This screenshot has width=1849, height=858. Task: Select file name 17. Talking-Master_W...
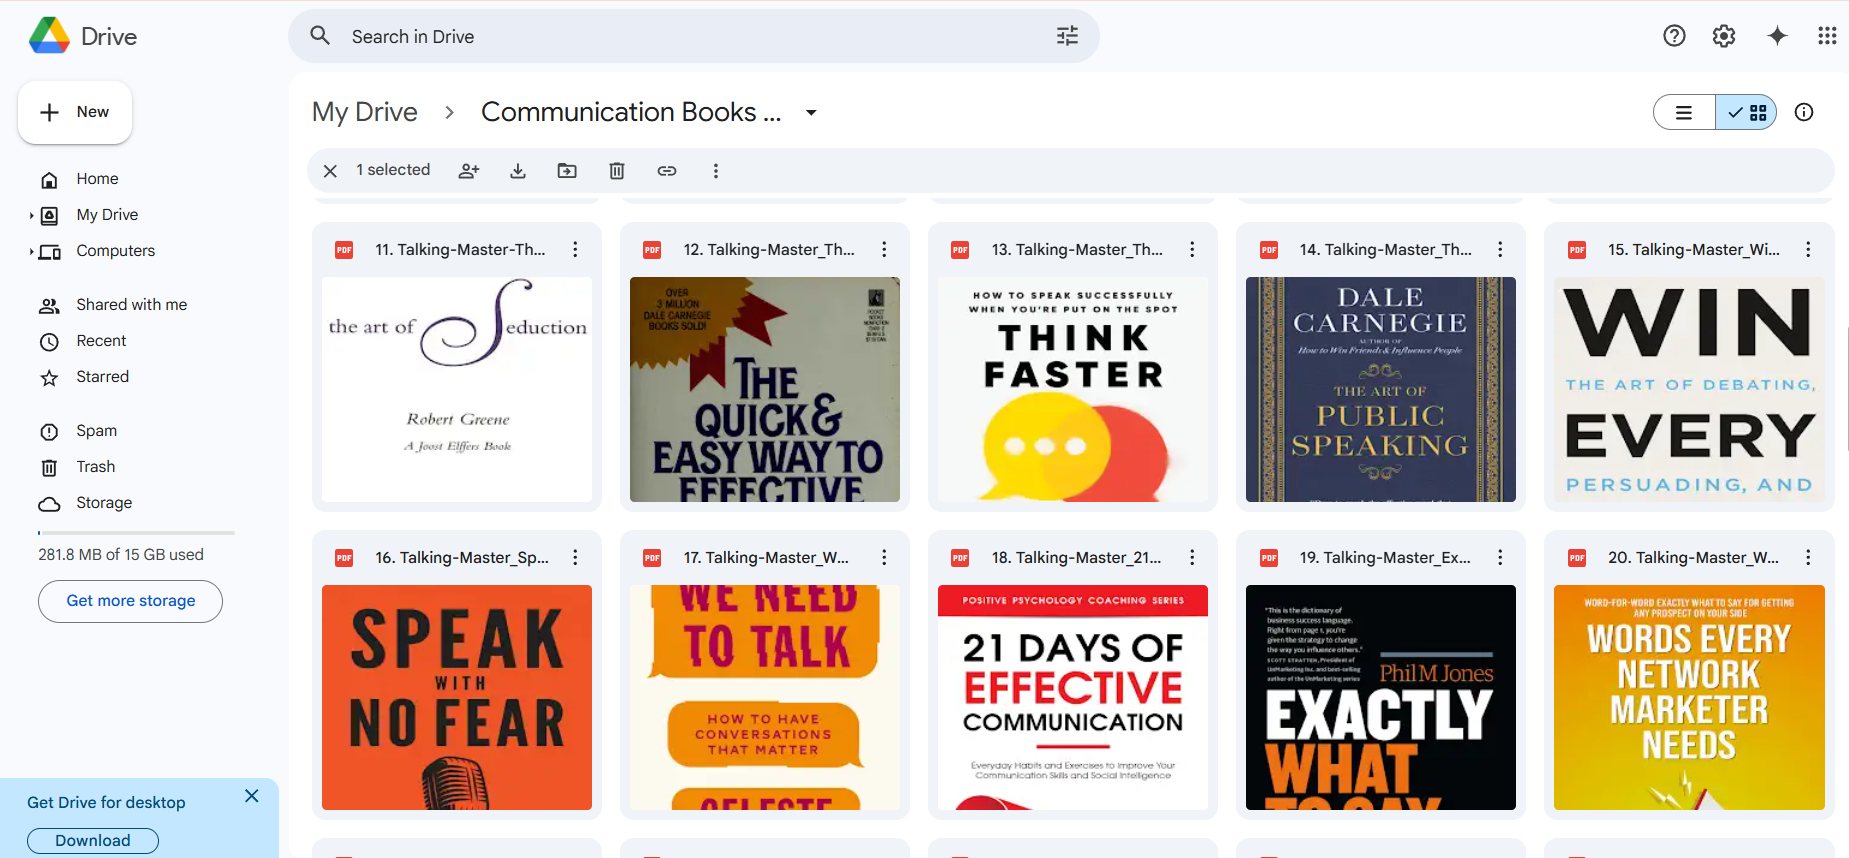coord(766,558)
